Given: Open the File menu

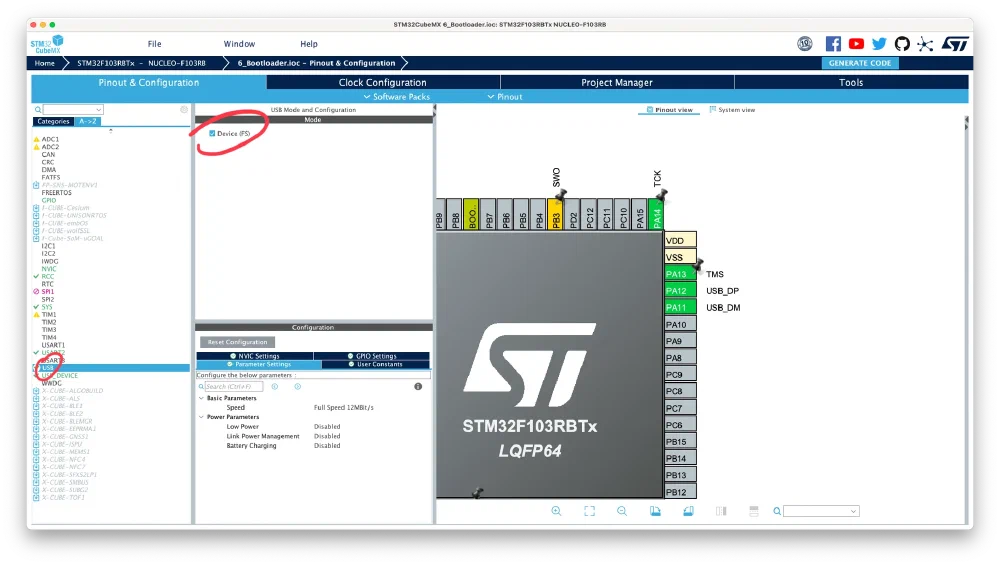Looking at the screenshot, I should pos(154,44).
